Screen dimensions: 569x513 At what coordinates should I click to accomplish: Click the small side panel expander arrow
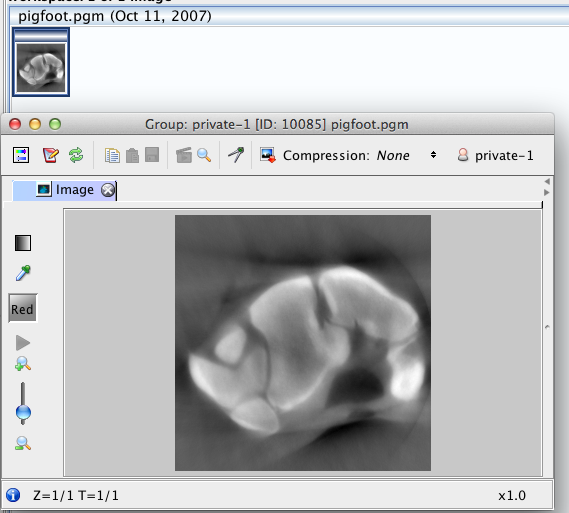tap(547, 327)
